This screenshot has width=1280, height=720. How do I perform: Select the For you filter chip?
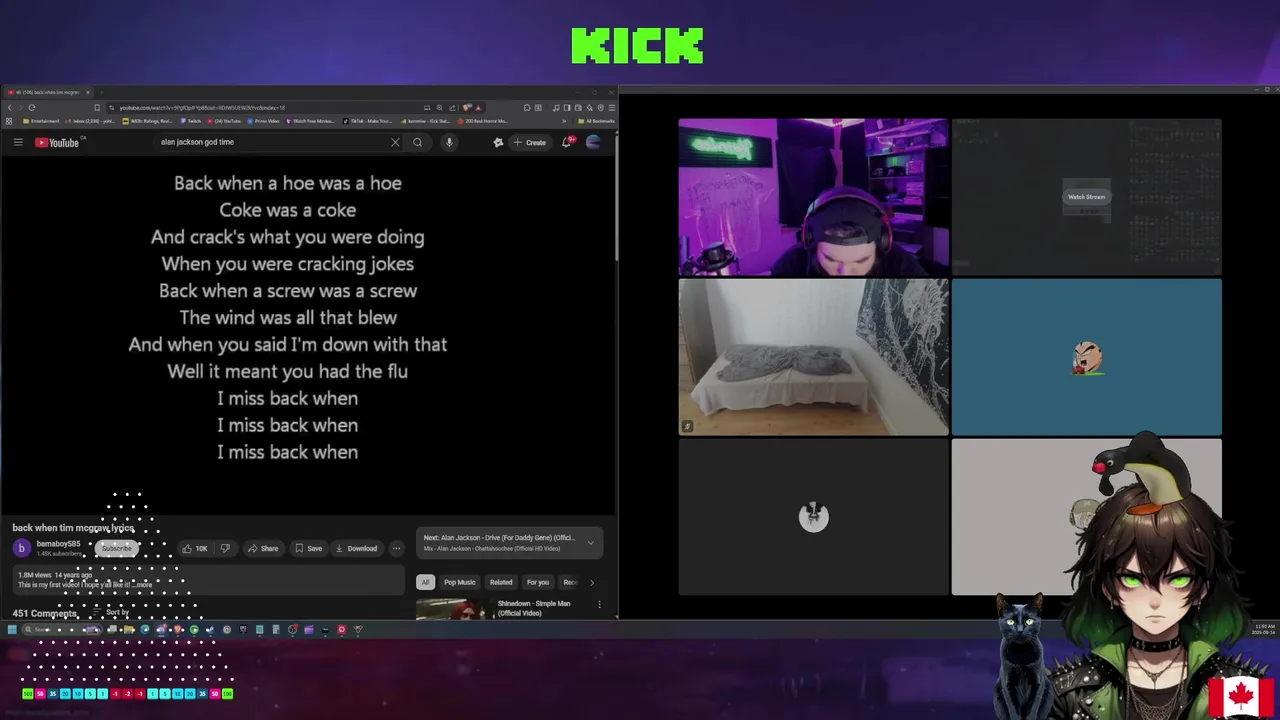[538, 582]
